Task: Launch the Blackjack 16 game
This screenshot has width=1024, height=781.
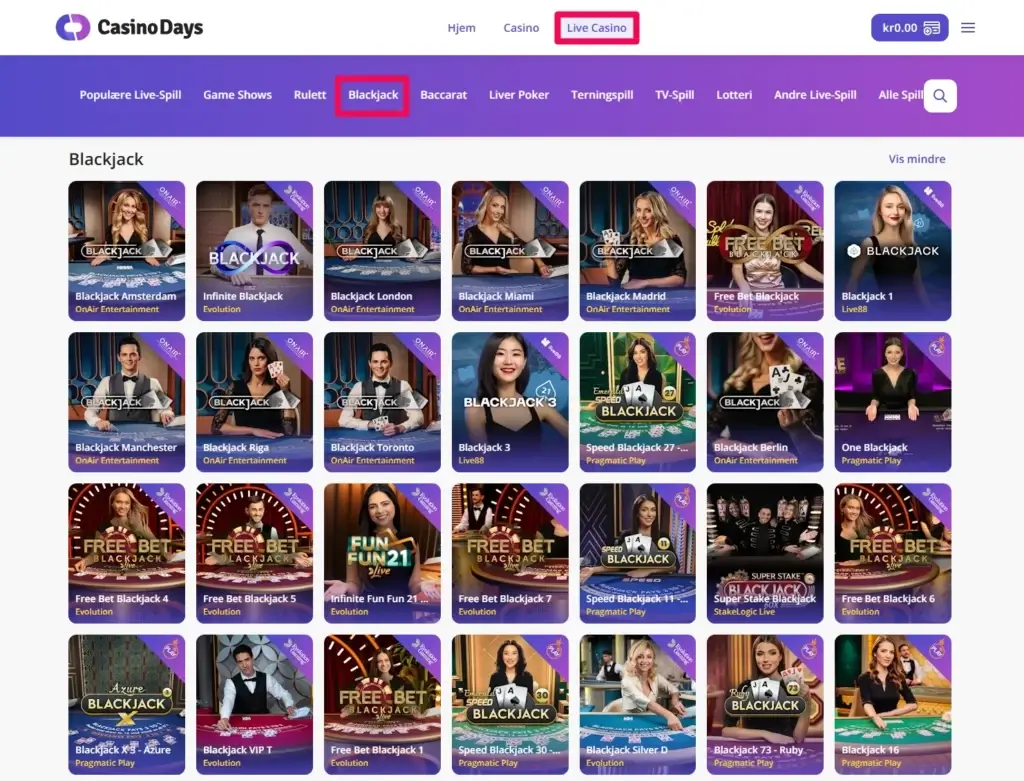Action: pos(893,705)
